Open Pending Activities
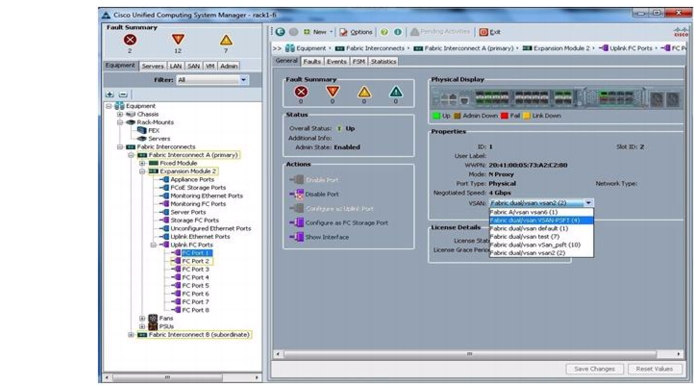The image size is (699, 388). [440, 32]
